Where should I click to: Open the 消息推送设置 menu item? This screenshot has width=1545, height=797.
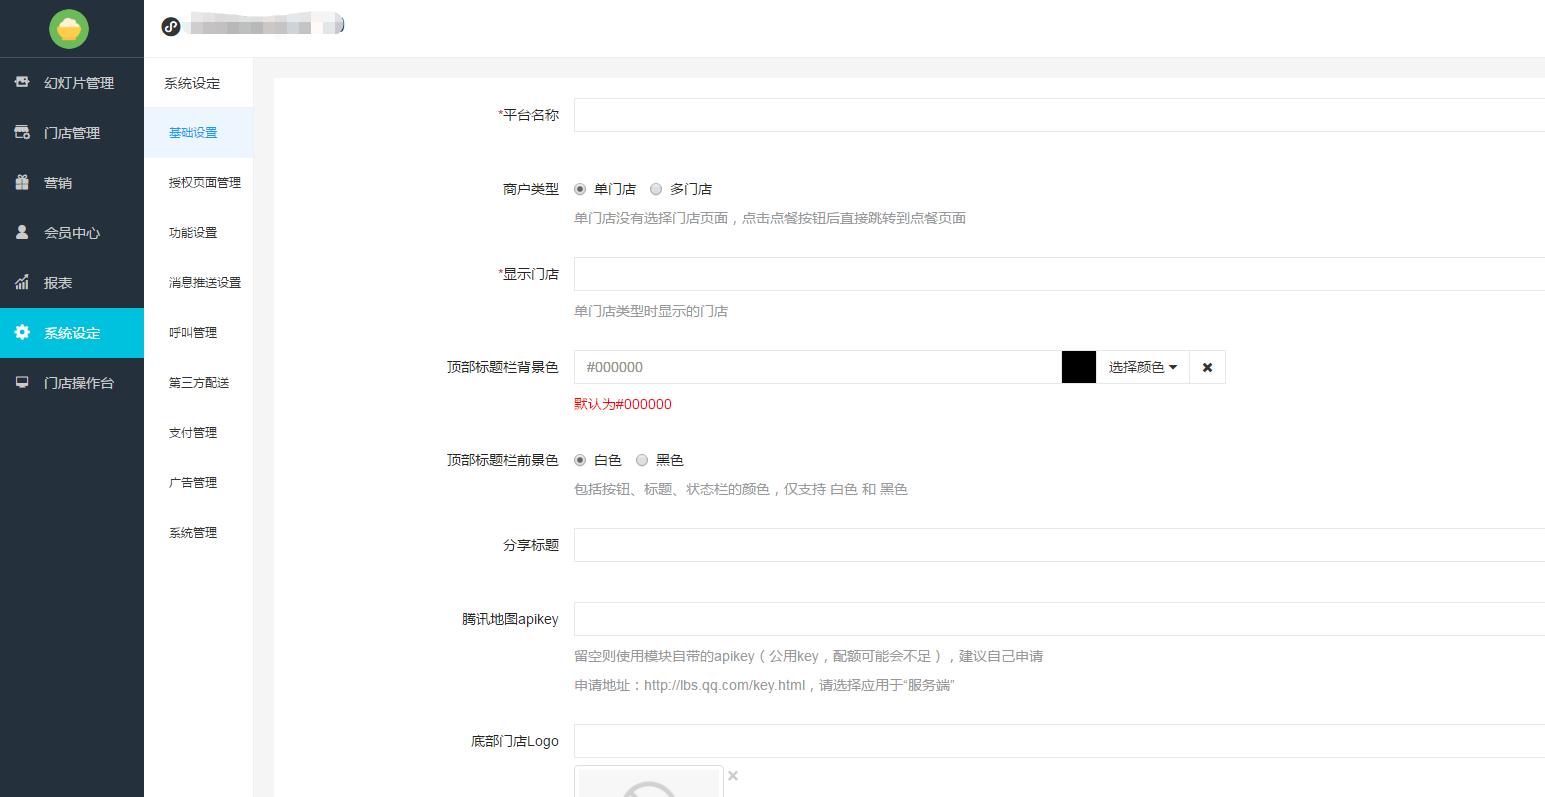[x=204, y=282]
